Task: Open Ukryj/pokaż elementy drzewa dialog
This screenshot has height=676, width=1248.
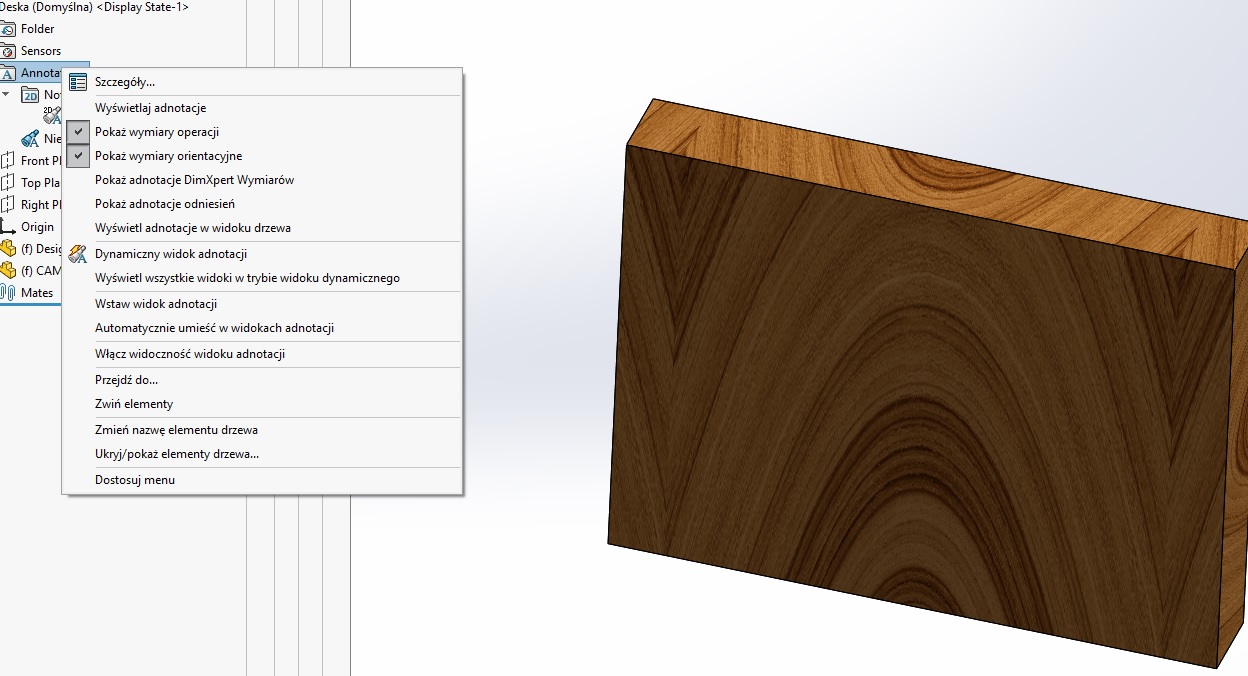Action: [x=177, y=454]
